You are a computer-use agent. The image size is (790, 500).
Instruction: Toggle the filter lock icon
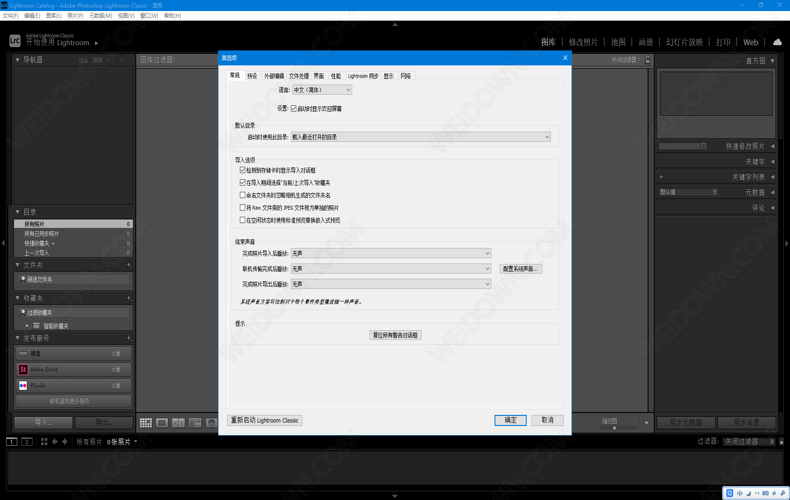point(648,59)
